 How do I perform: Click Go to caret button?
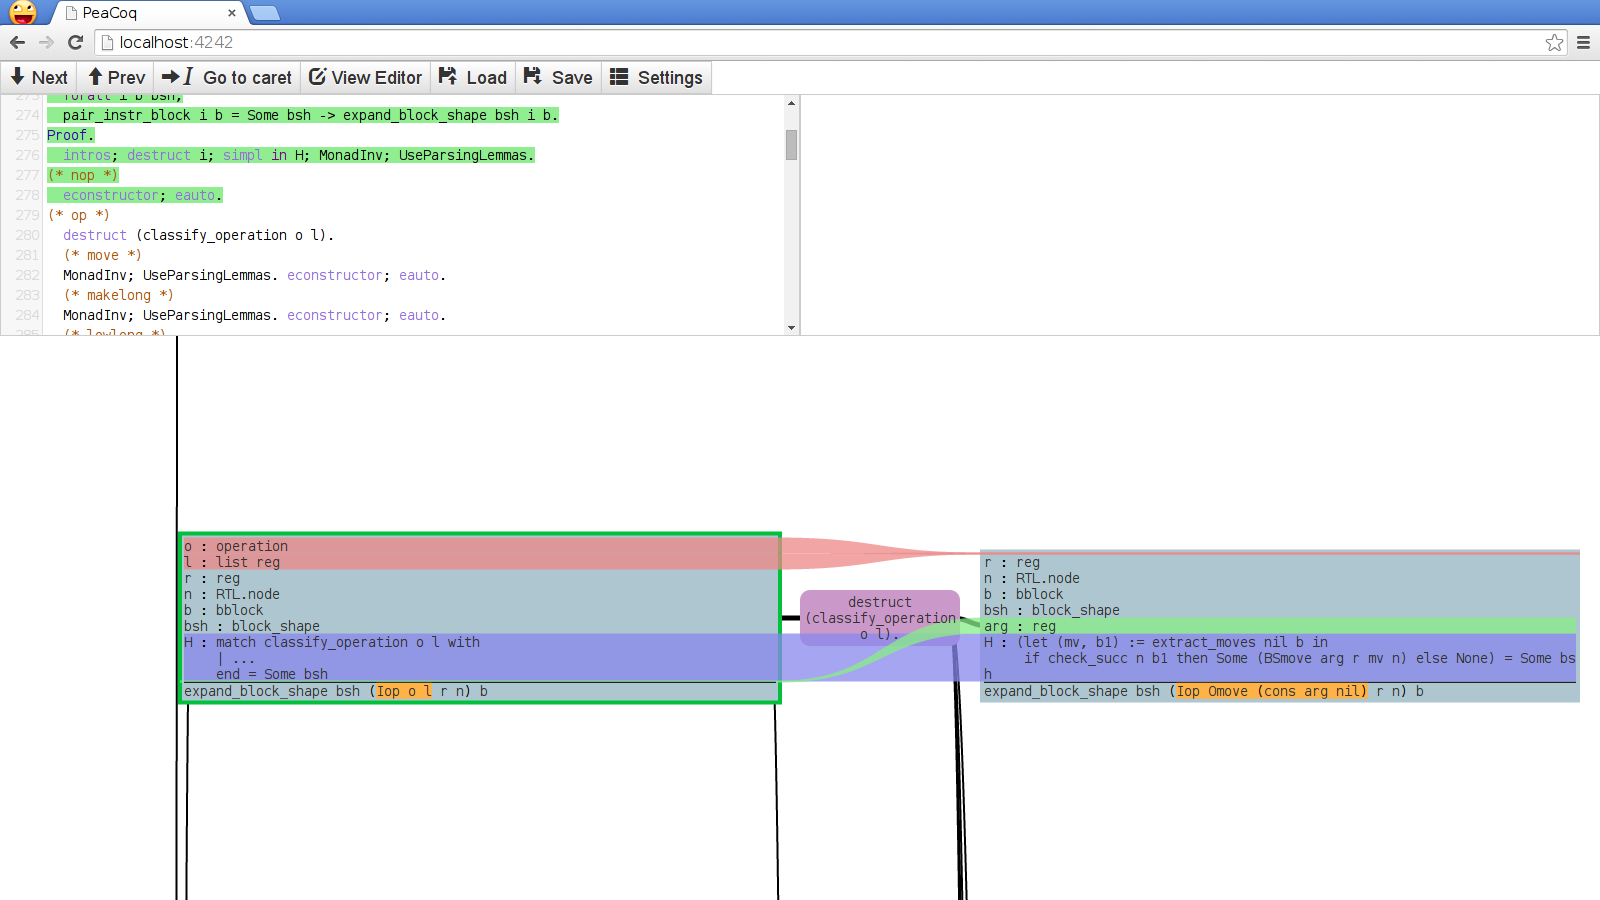click(x=227, y=77)
